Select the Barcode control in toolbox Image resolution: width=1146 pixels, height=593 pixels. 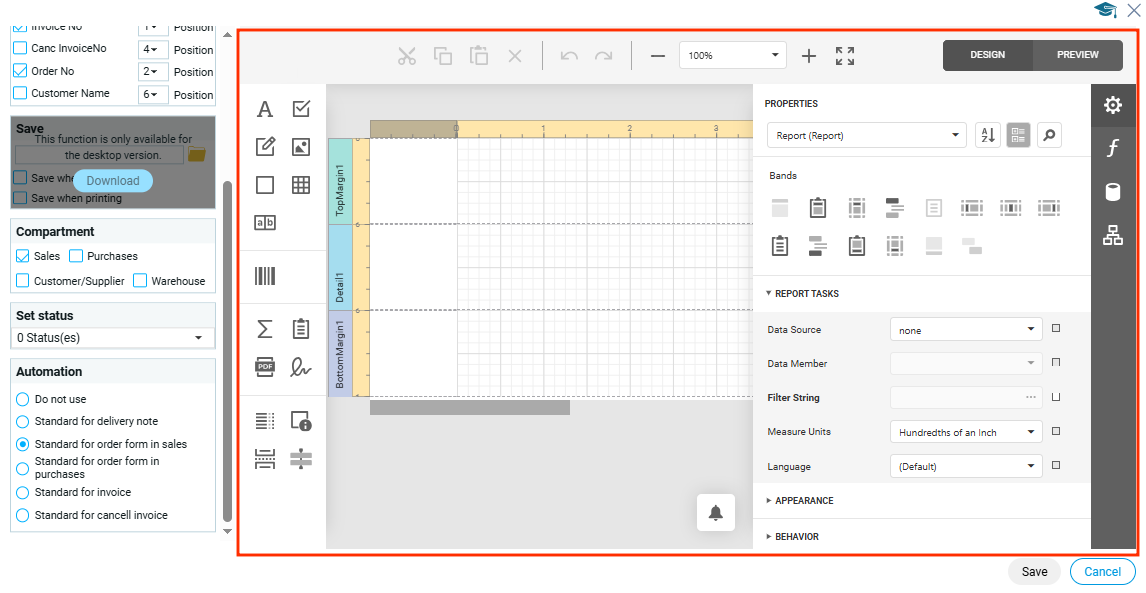[x=265, y=277]
